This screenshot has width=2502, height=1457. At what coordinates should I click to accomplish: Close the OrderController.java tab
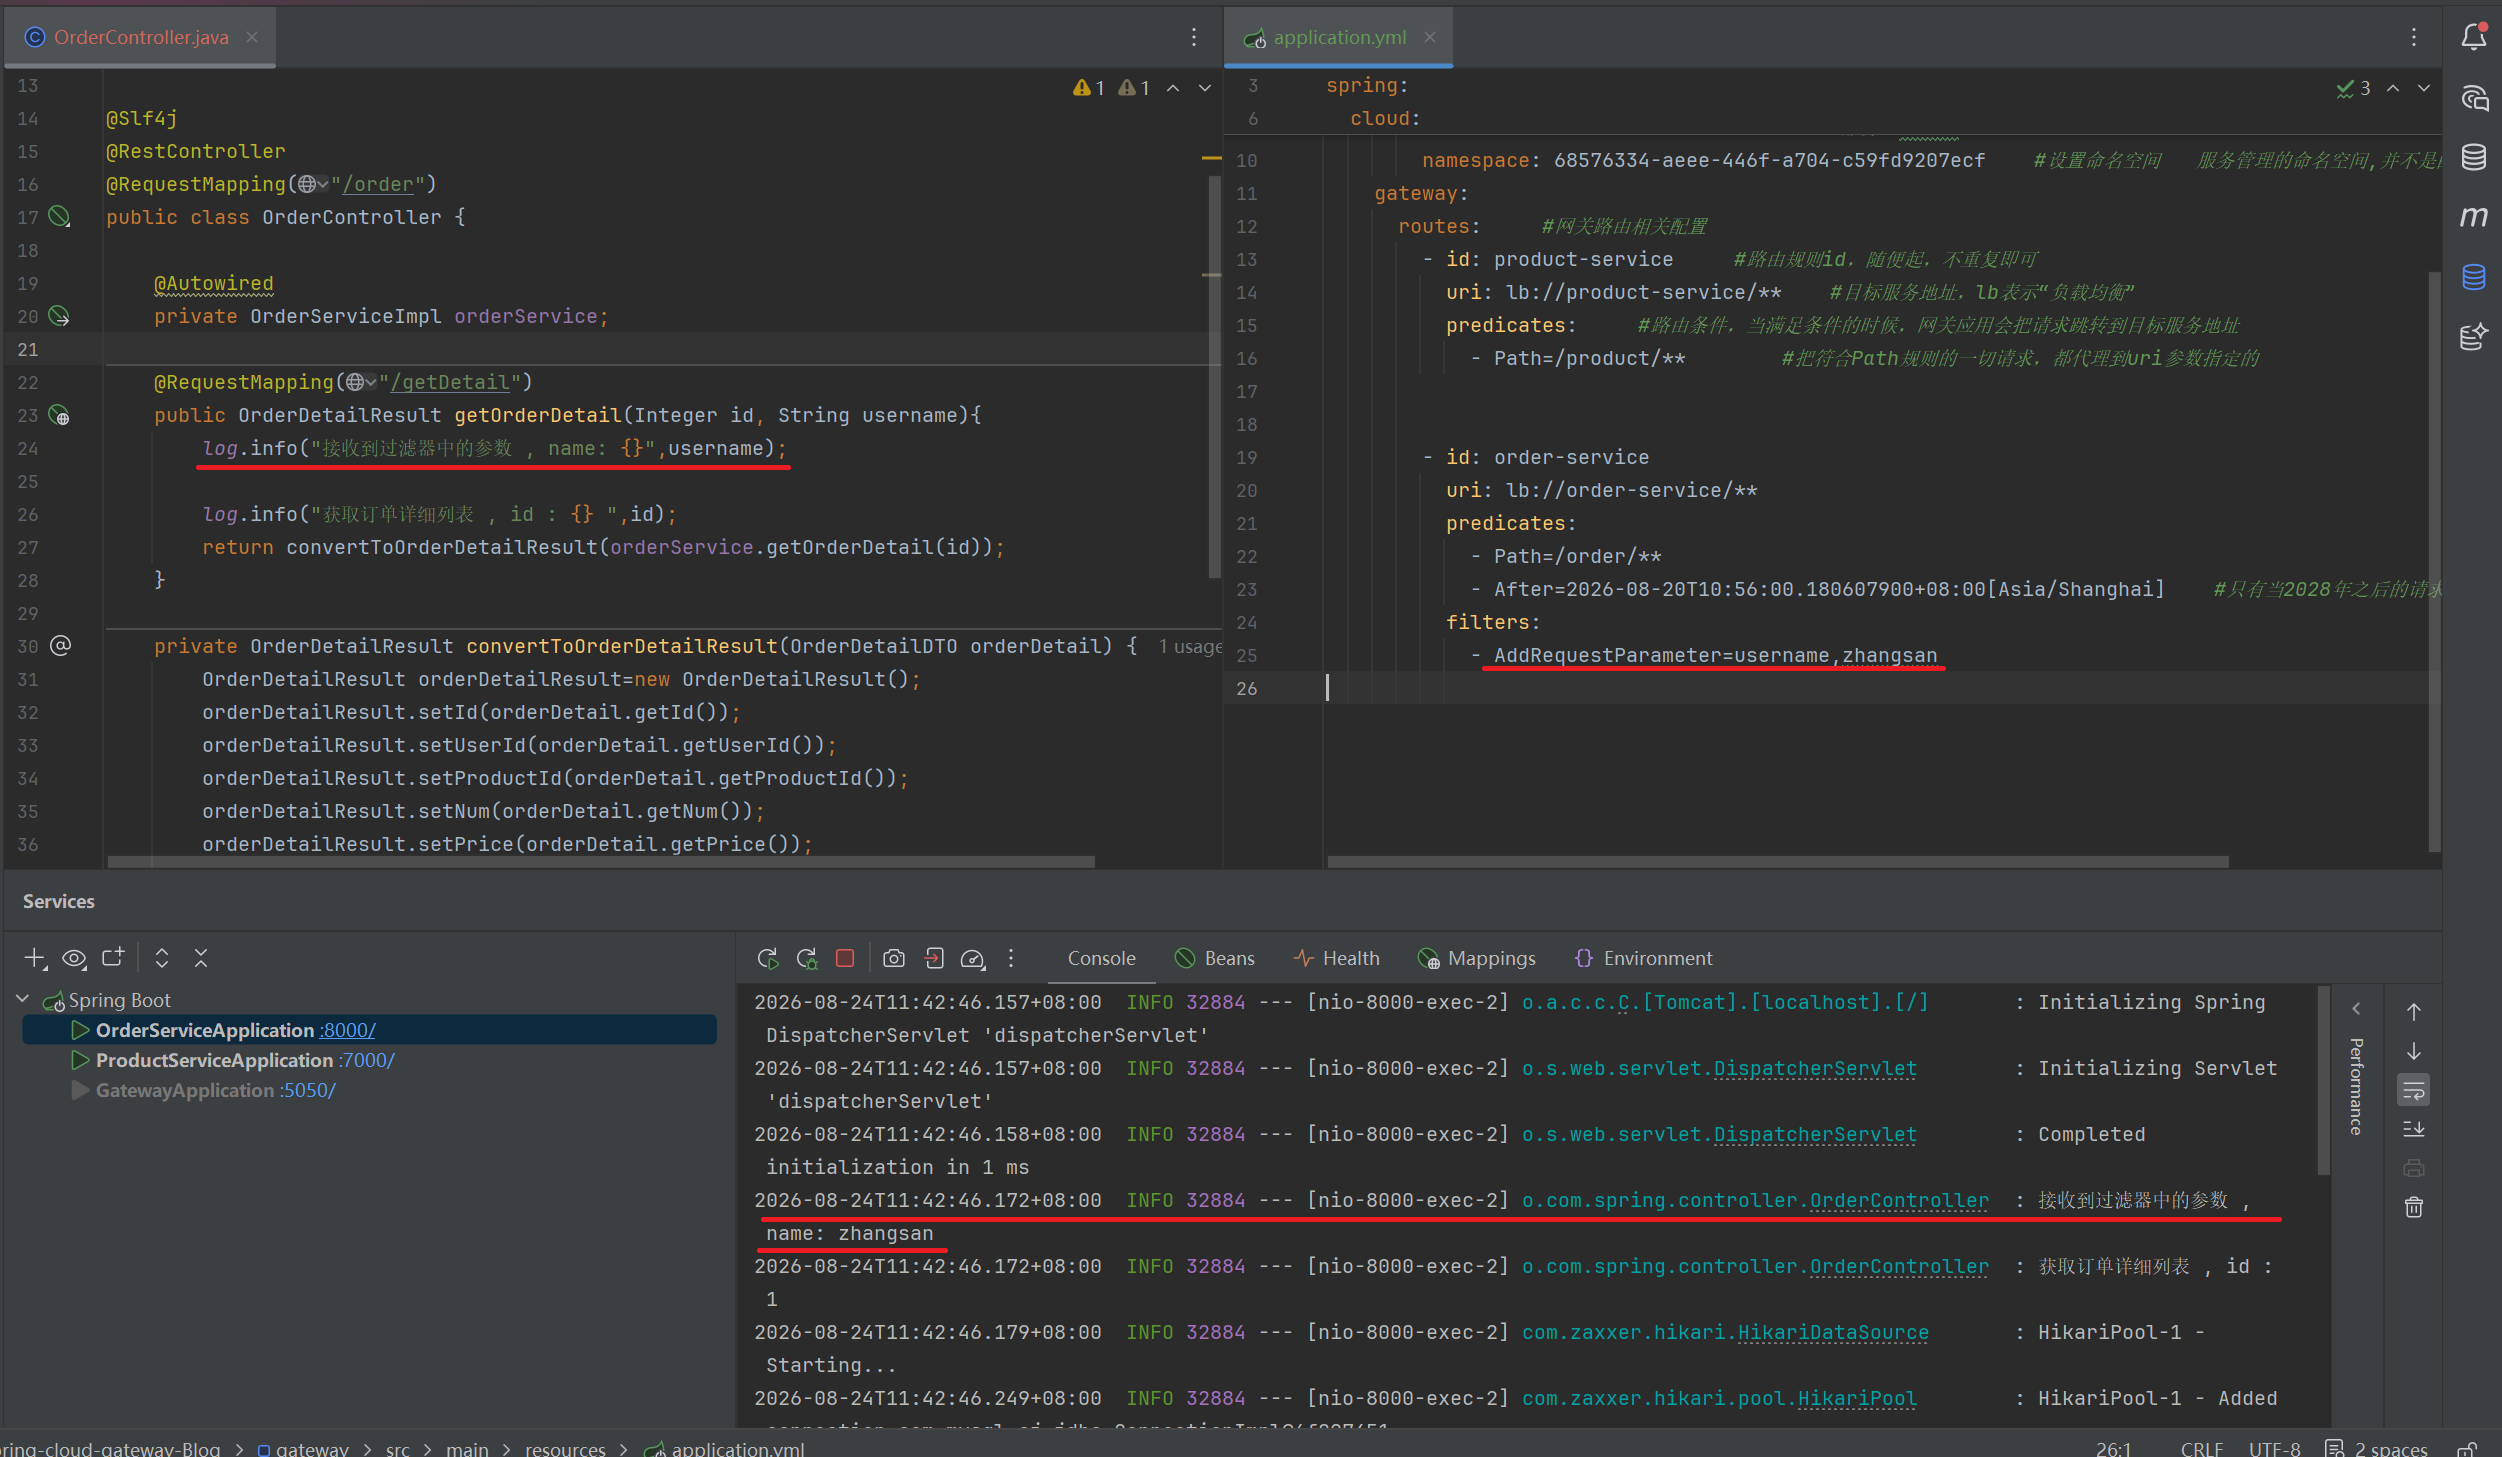click(x=252, y=37)
